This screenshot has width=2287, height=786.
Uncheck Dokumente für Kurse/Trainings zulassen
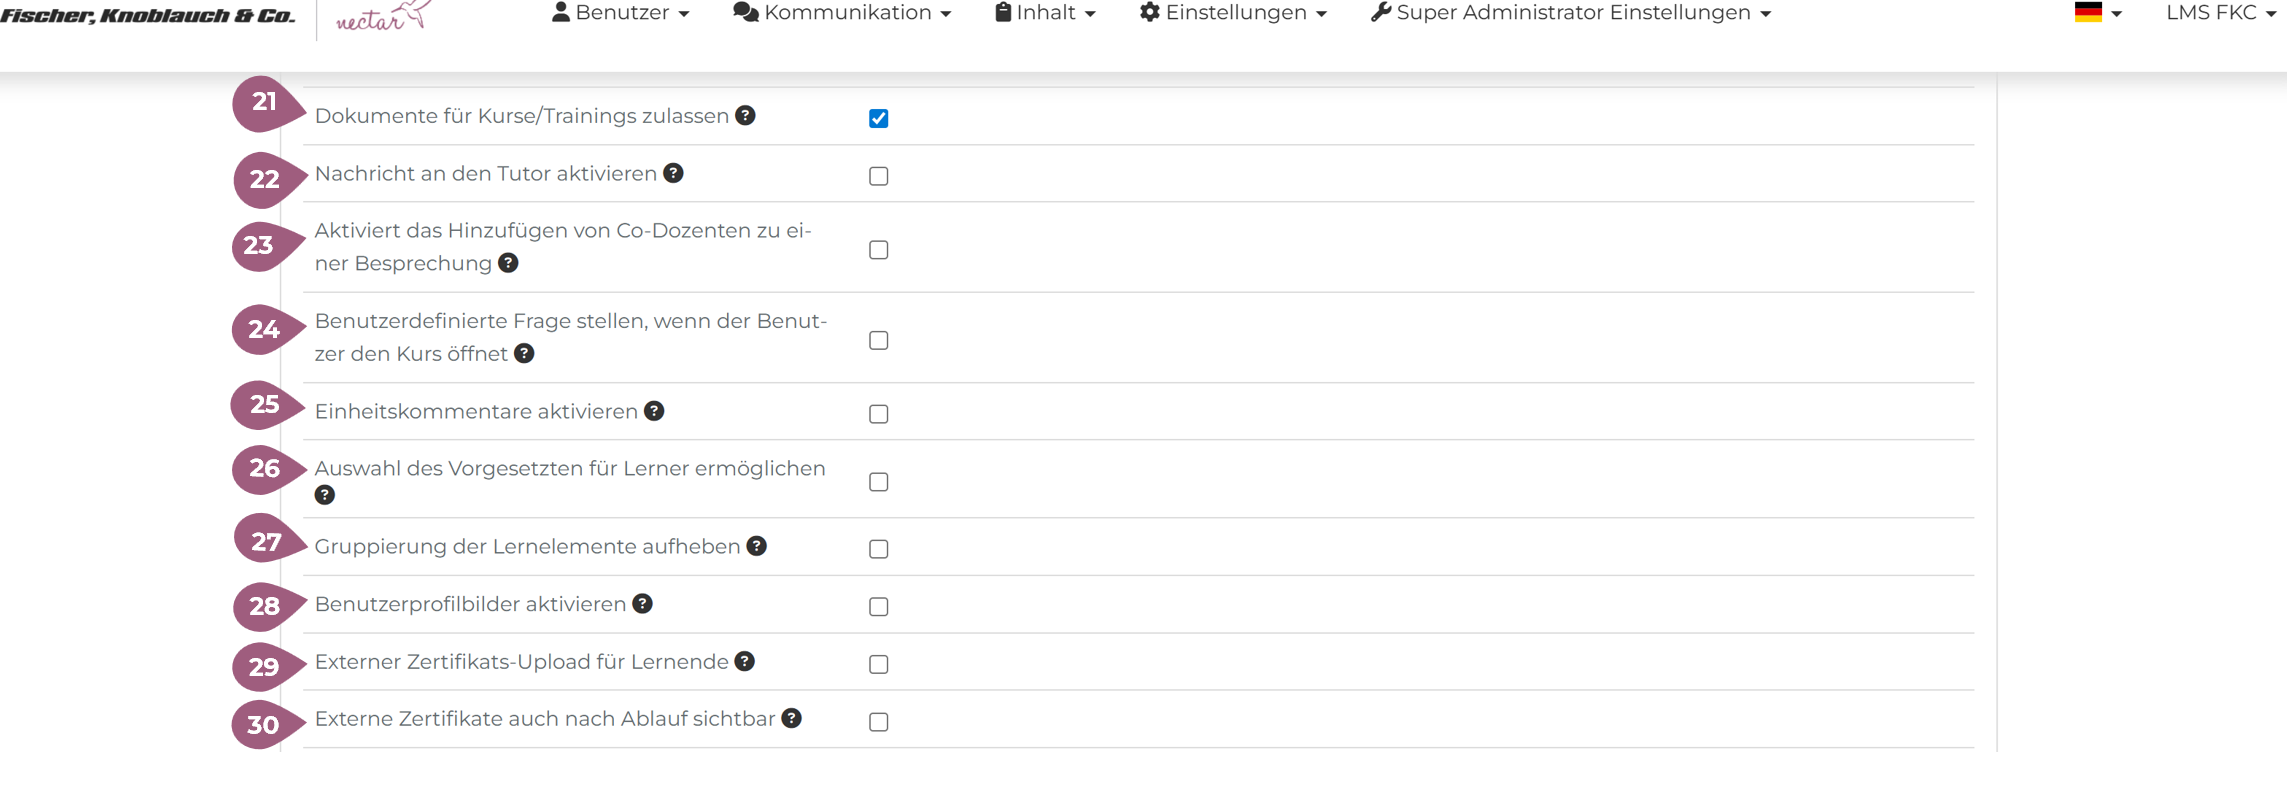tap(879, 118)
